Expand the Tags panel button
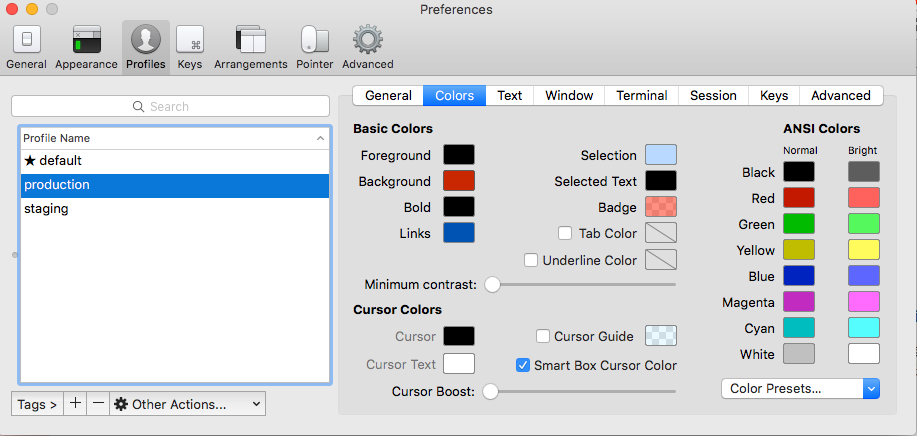This screenshot has width=917, height=436. coord(37,403)
